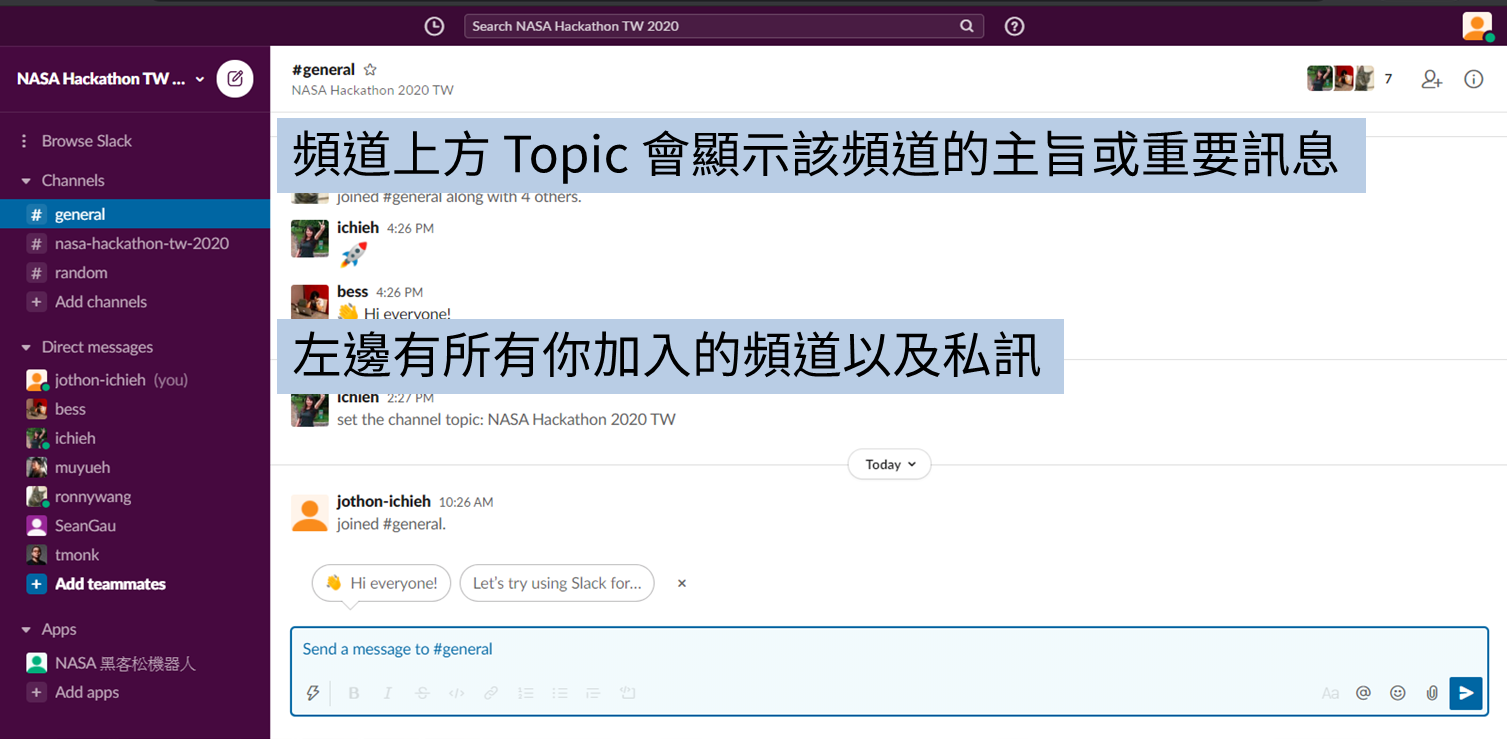Show channel details info icon
The image size is (1507, 739).
pyautogui.click(x=1474, y=79)
